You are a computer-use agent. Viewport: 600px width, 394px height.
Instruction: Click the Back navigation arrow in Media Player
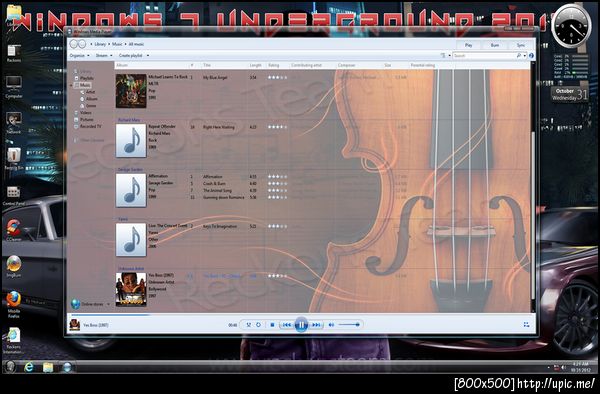(x=73, y=44)
